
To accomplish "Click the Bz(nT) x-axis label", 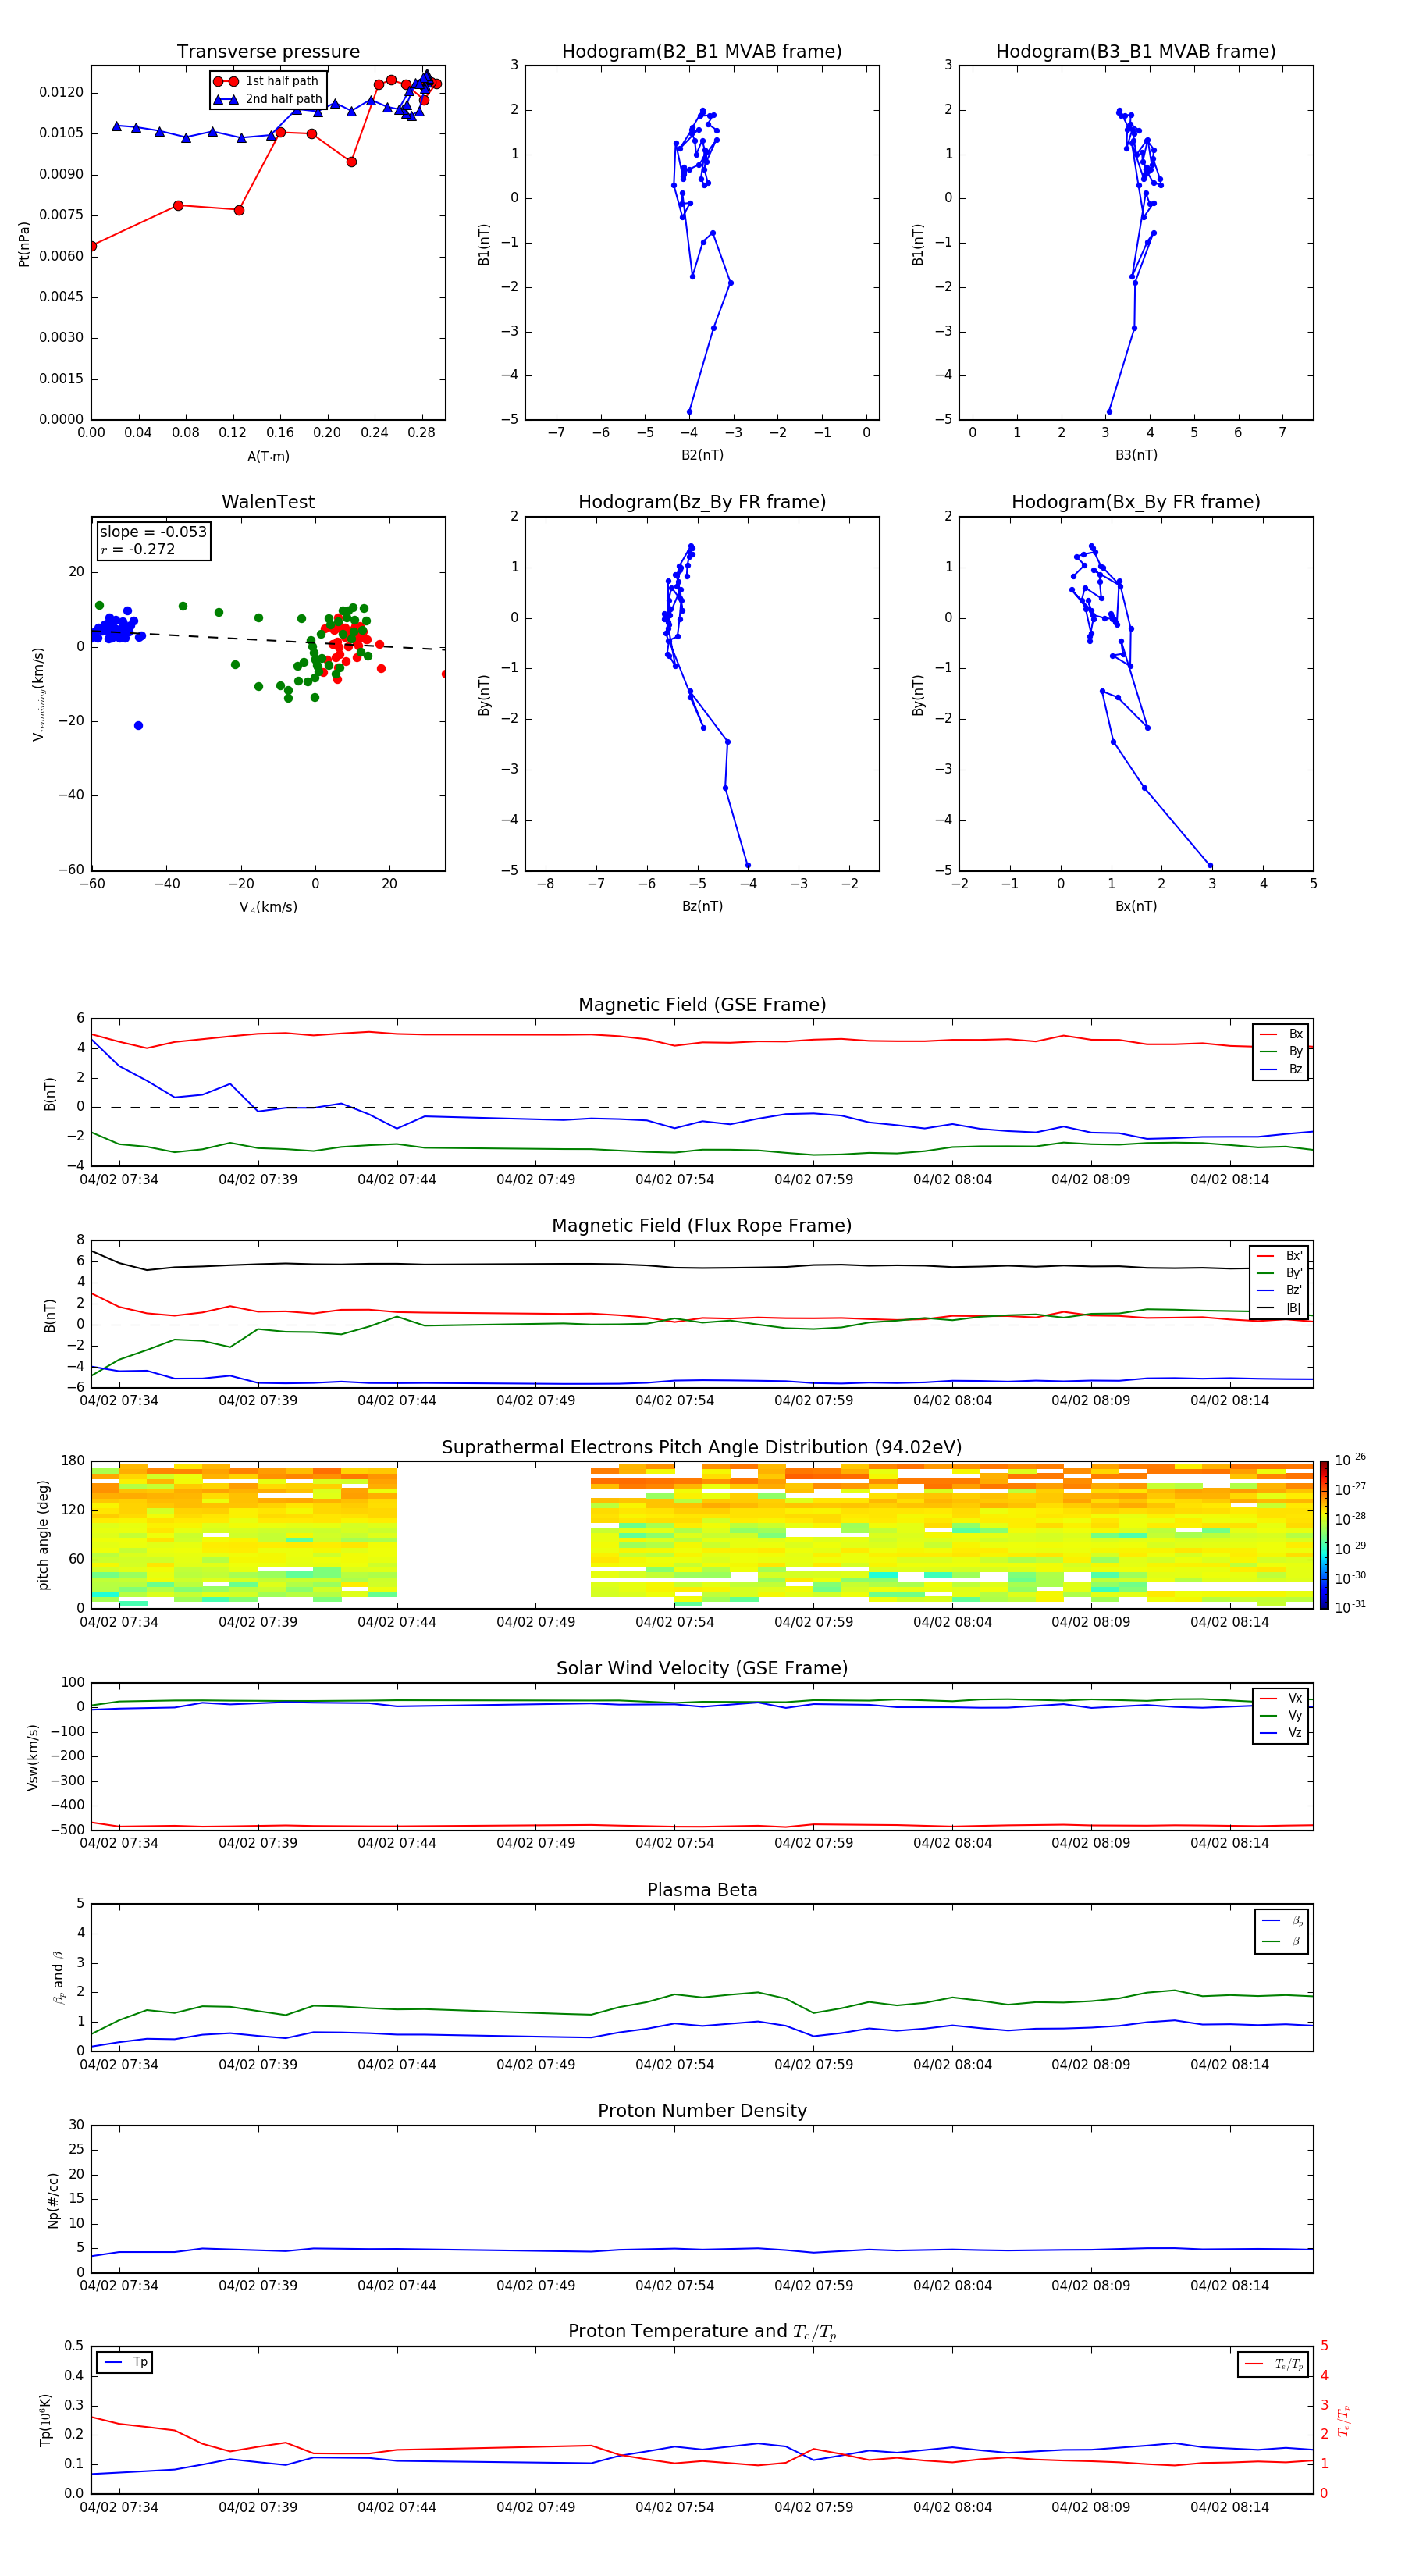I will pyautogui.click(x=702, y=907).
